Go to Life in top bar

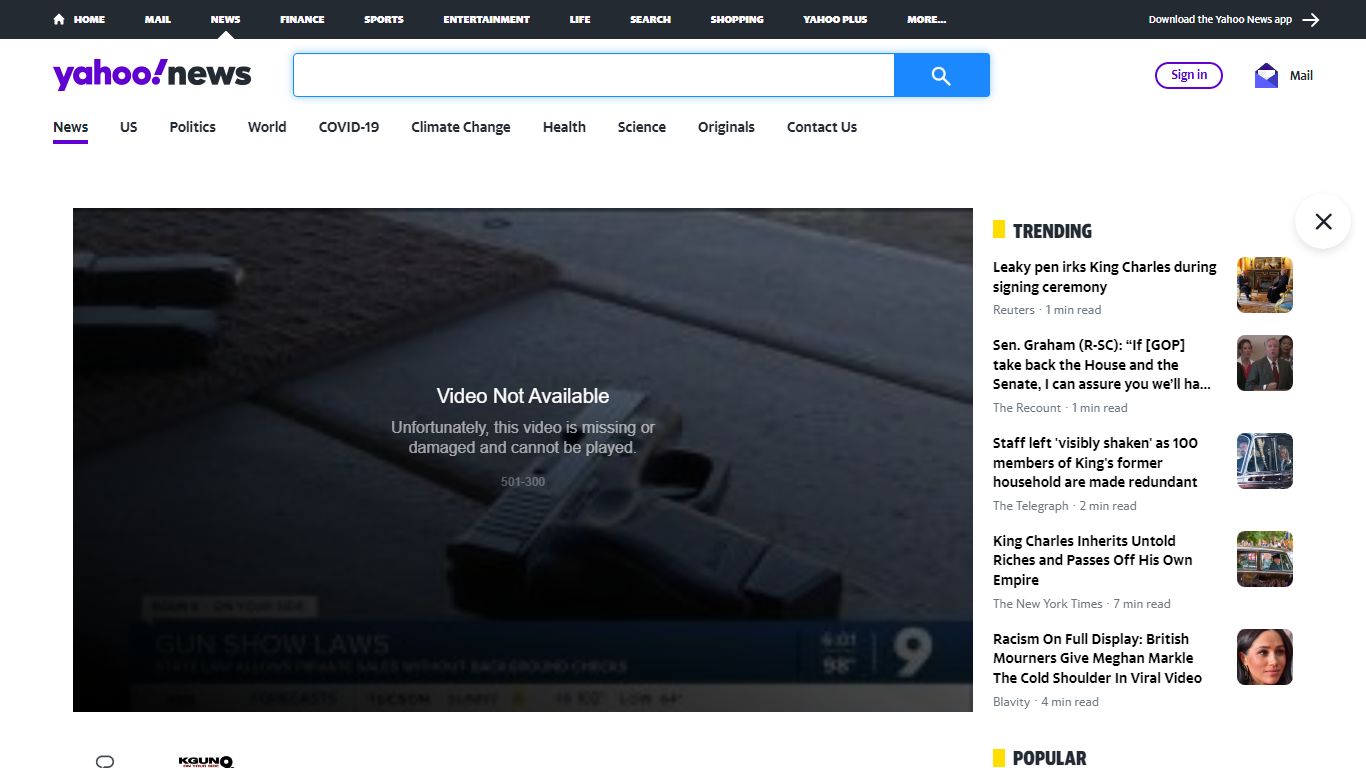pos(580,19)
